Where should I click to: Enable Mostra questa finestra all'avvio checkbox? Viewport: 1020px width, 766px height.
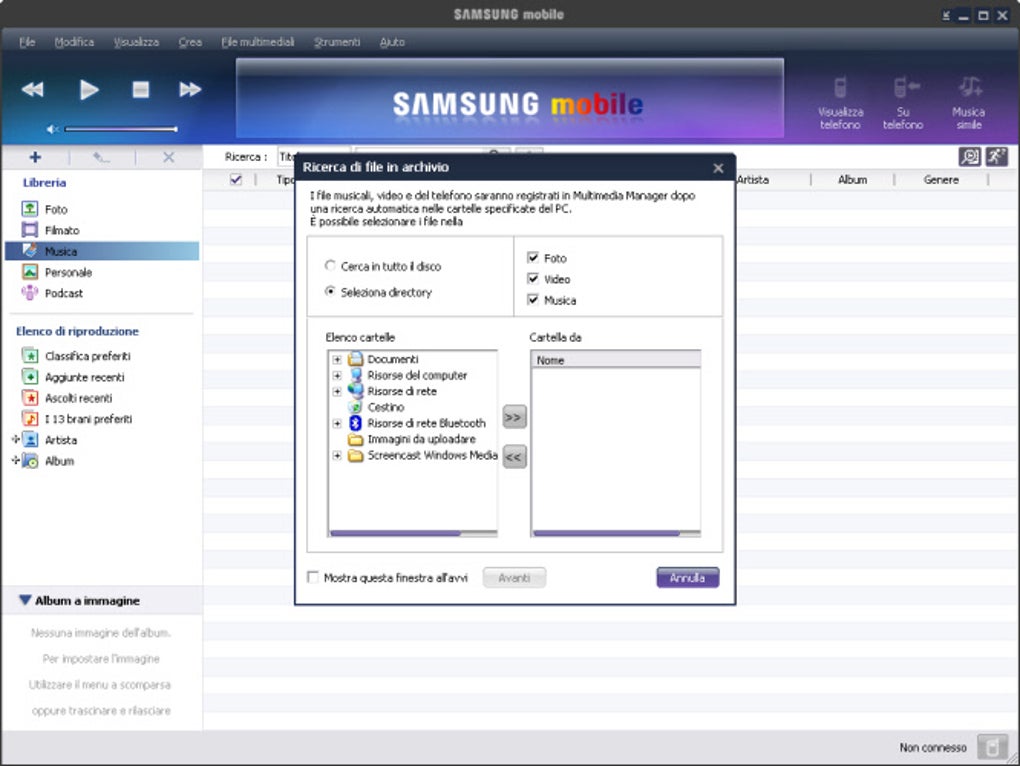(313, 577)
